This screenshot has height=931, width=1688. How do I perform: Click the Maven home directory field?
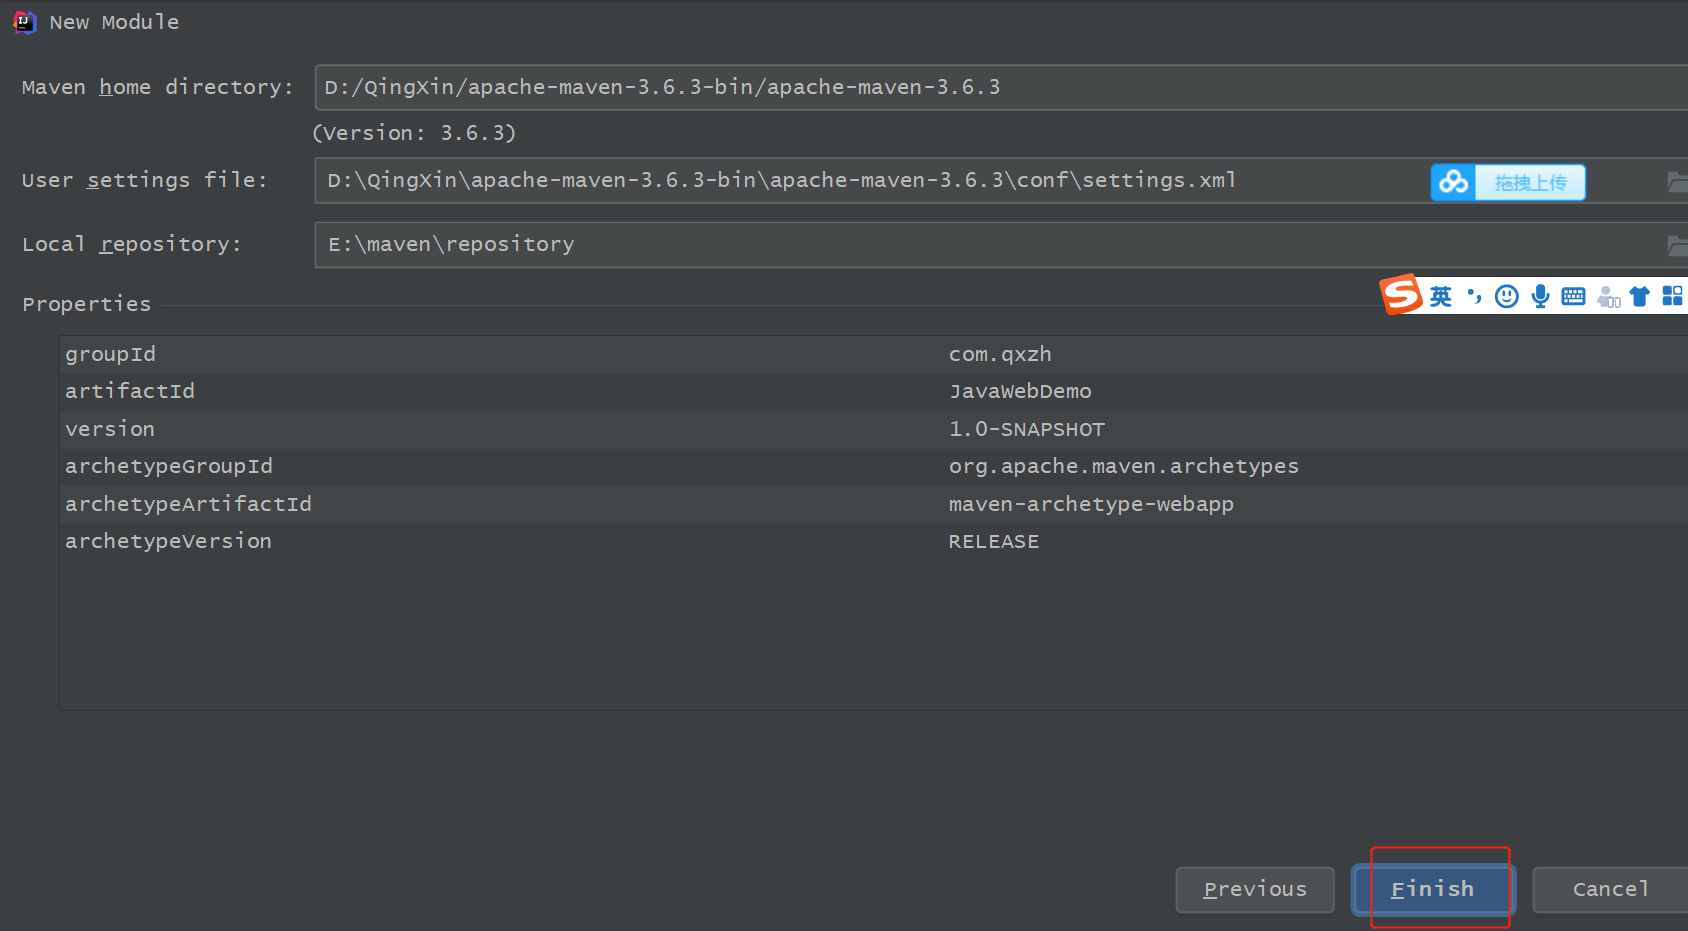click(x=1000, y=88)
